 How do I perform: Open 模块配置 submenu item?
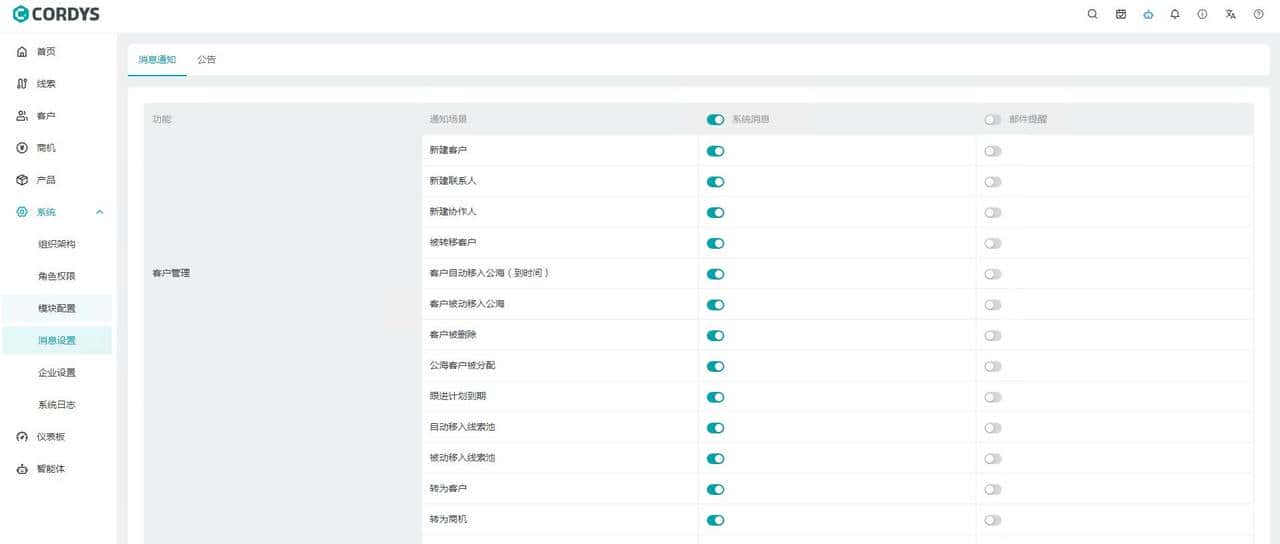[x=57, y=308]
